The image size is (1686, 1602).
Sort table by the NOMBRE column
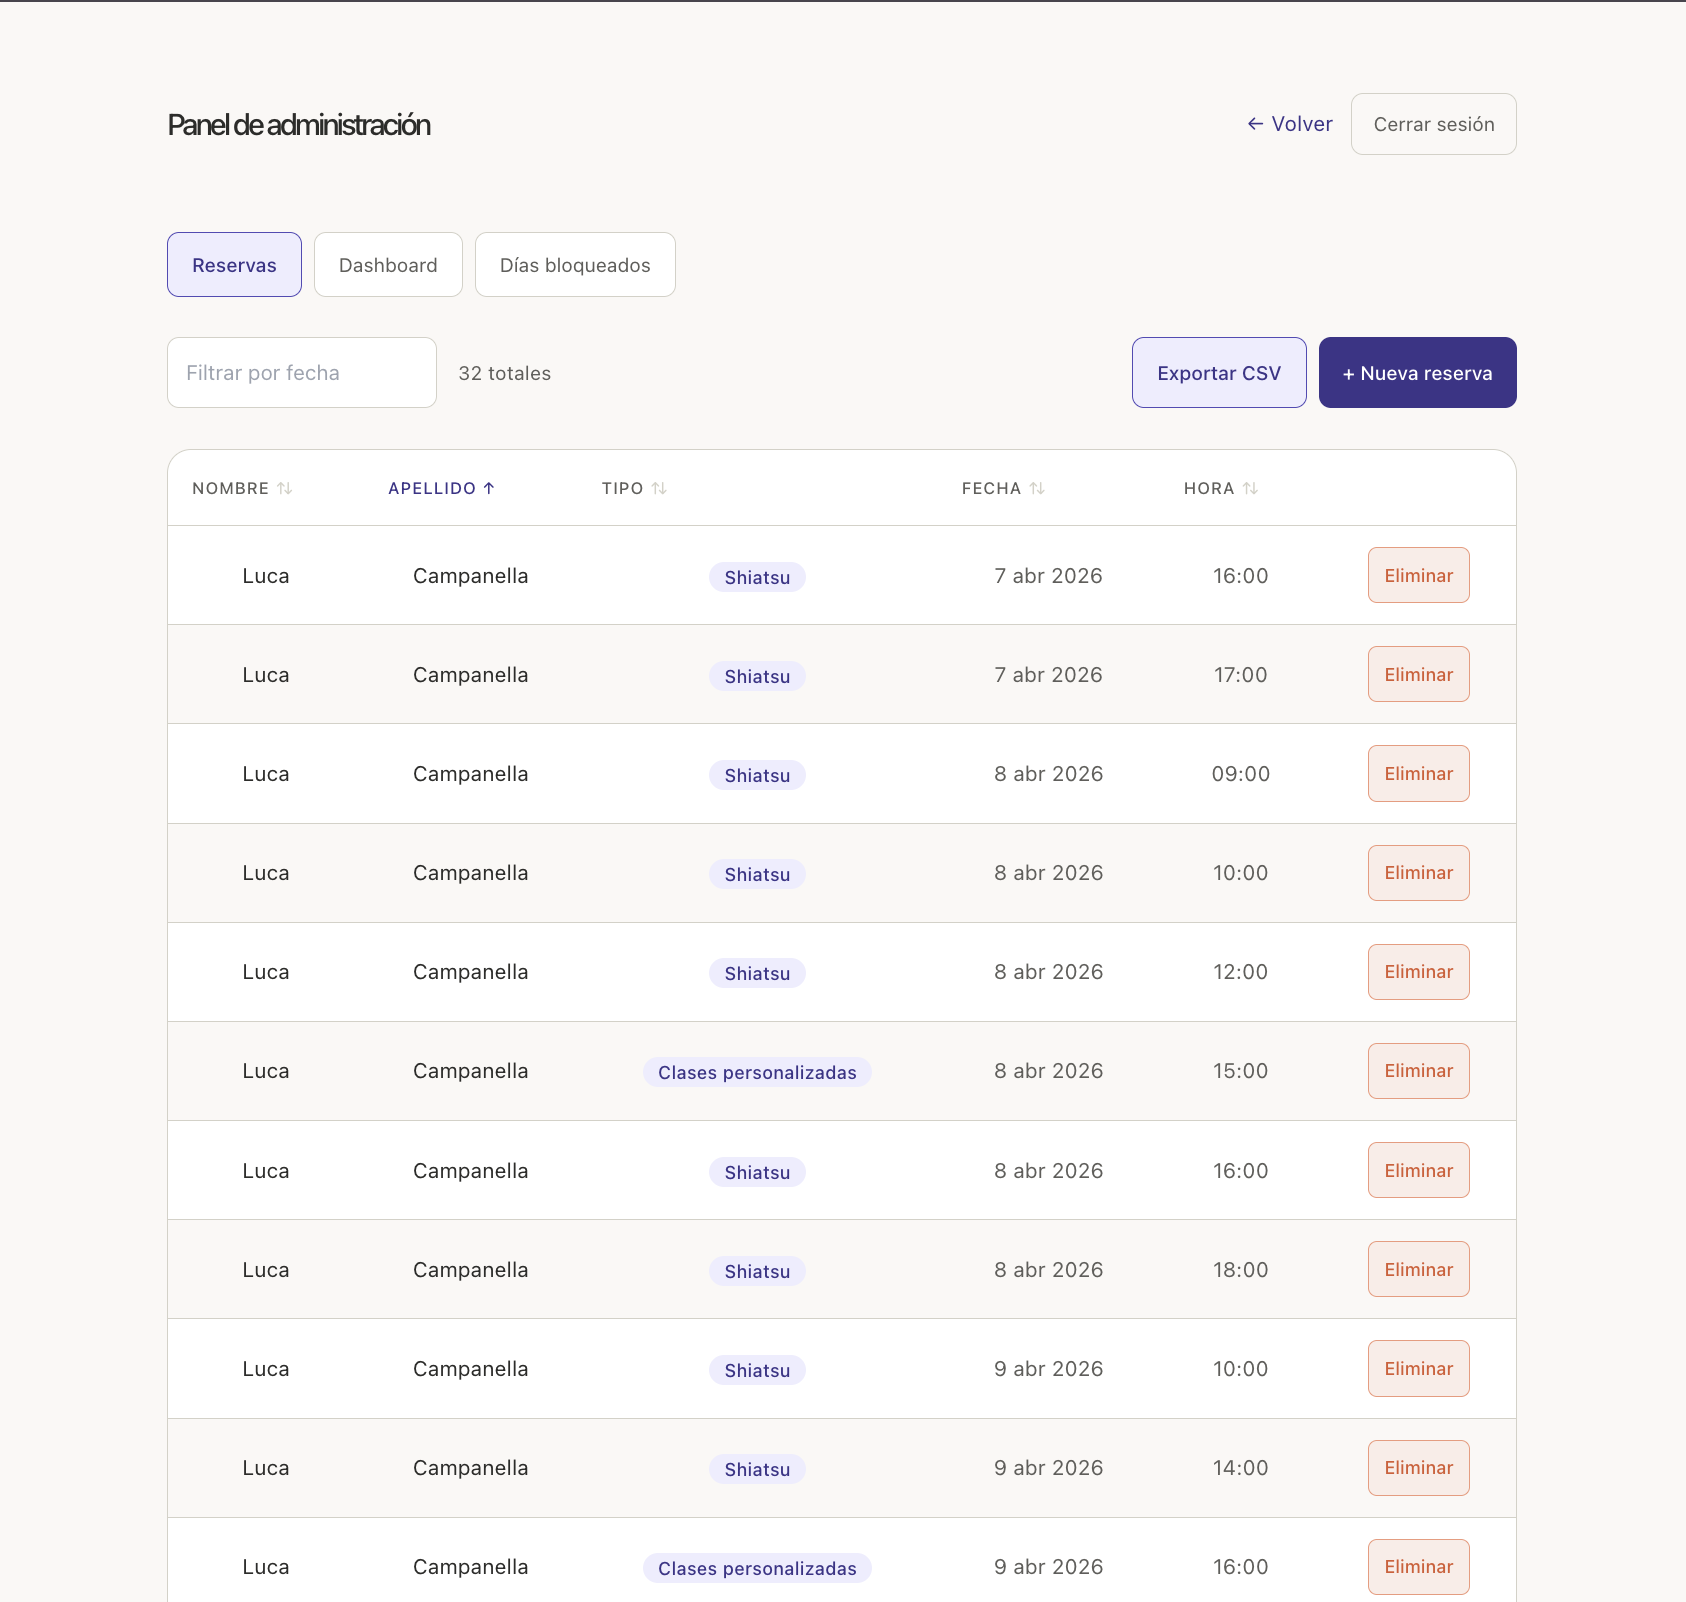(242, 488)
